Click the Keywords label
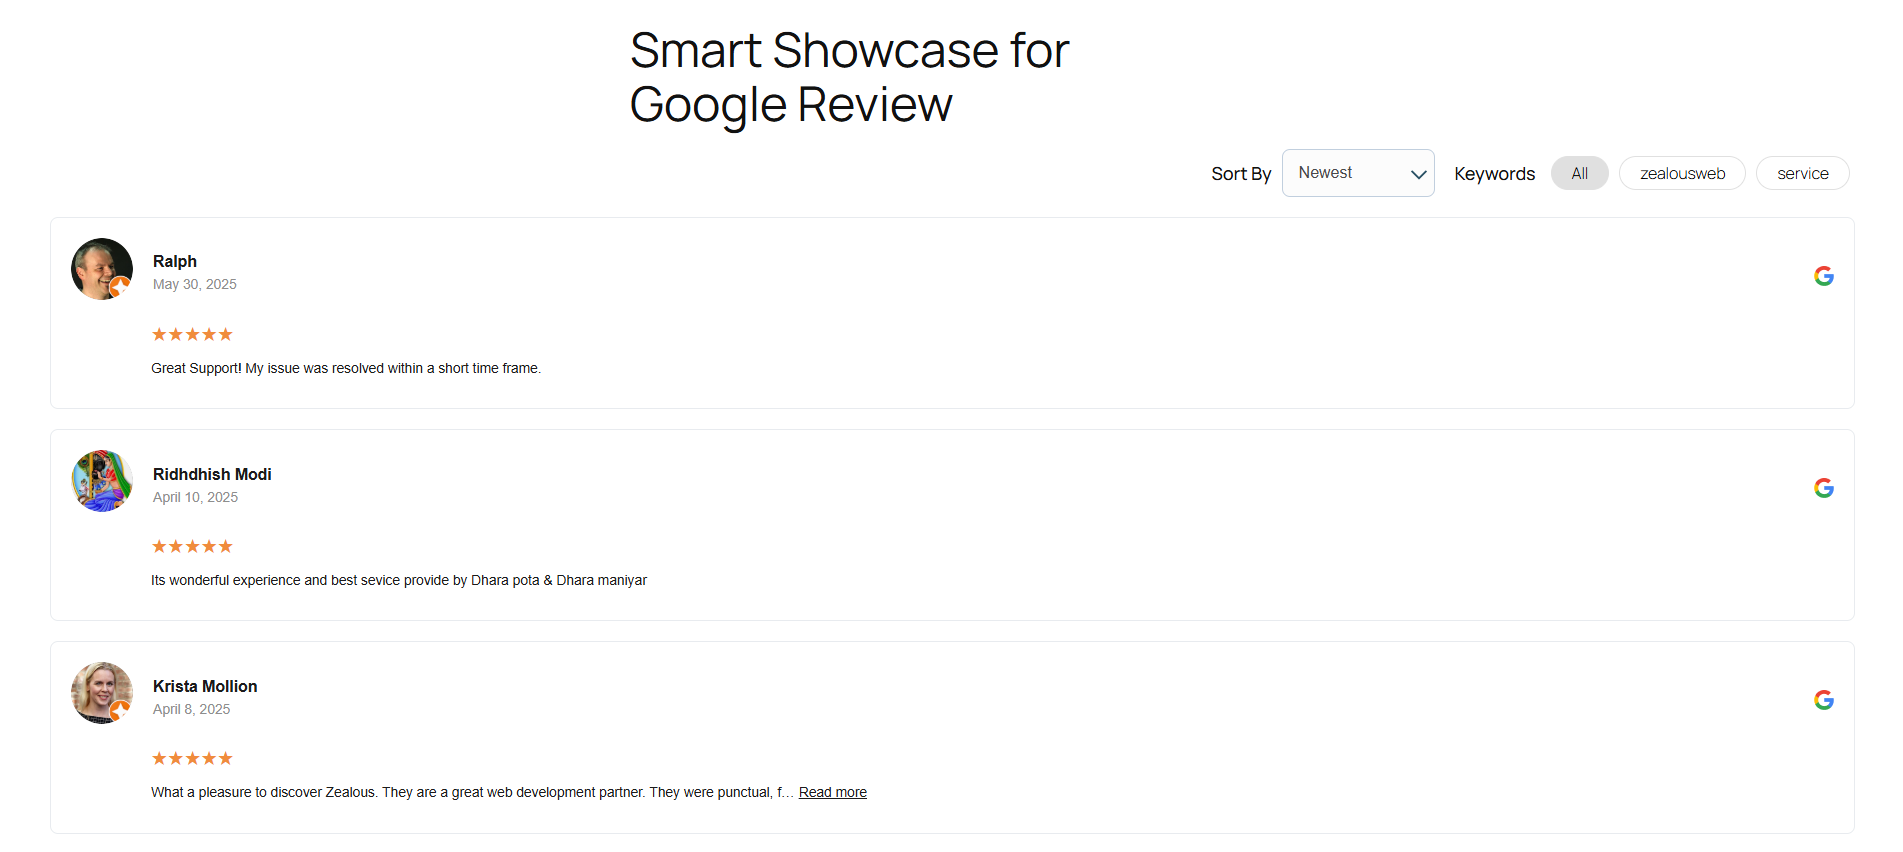Image resolution: width=1903 pixels, height=852 pixels. (1494, 174)
